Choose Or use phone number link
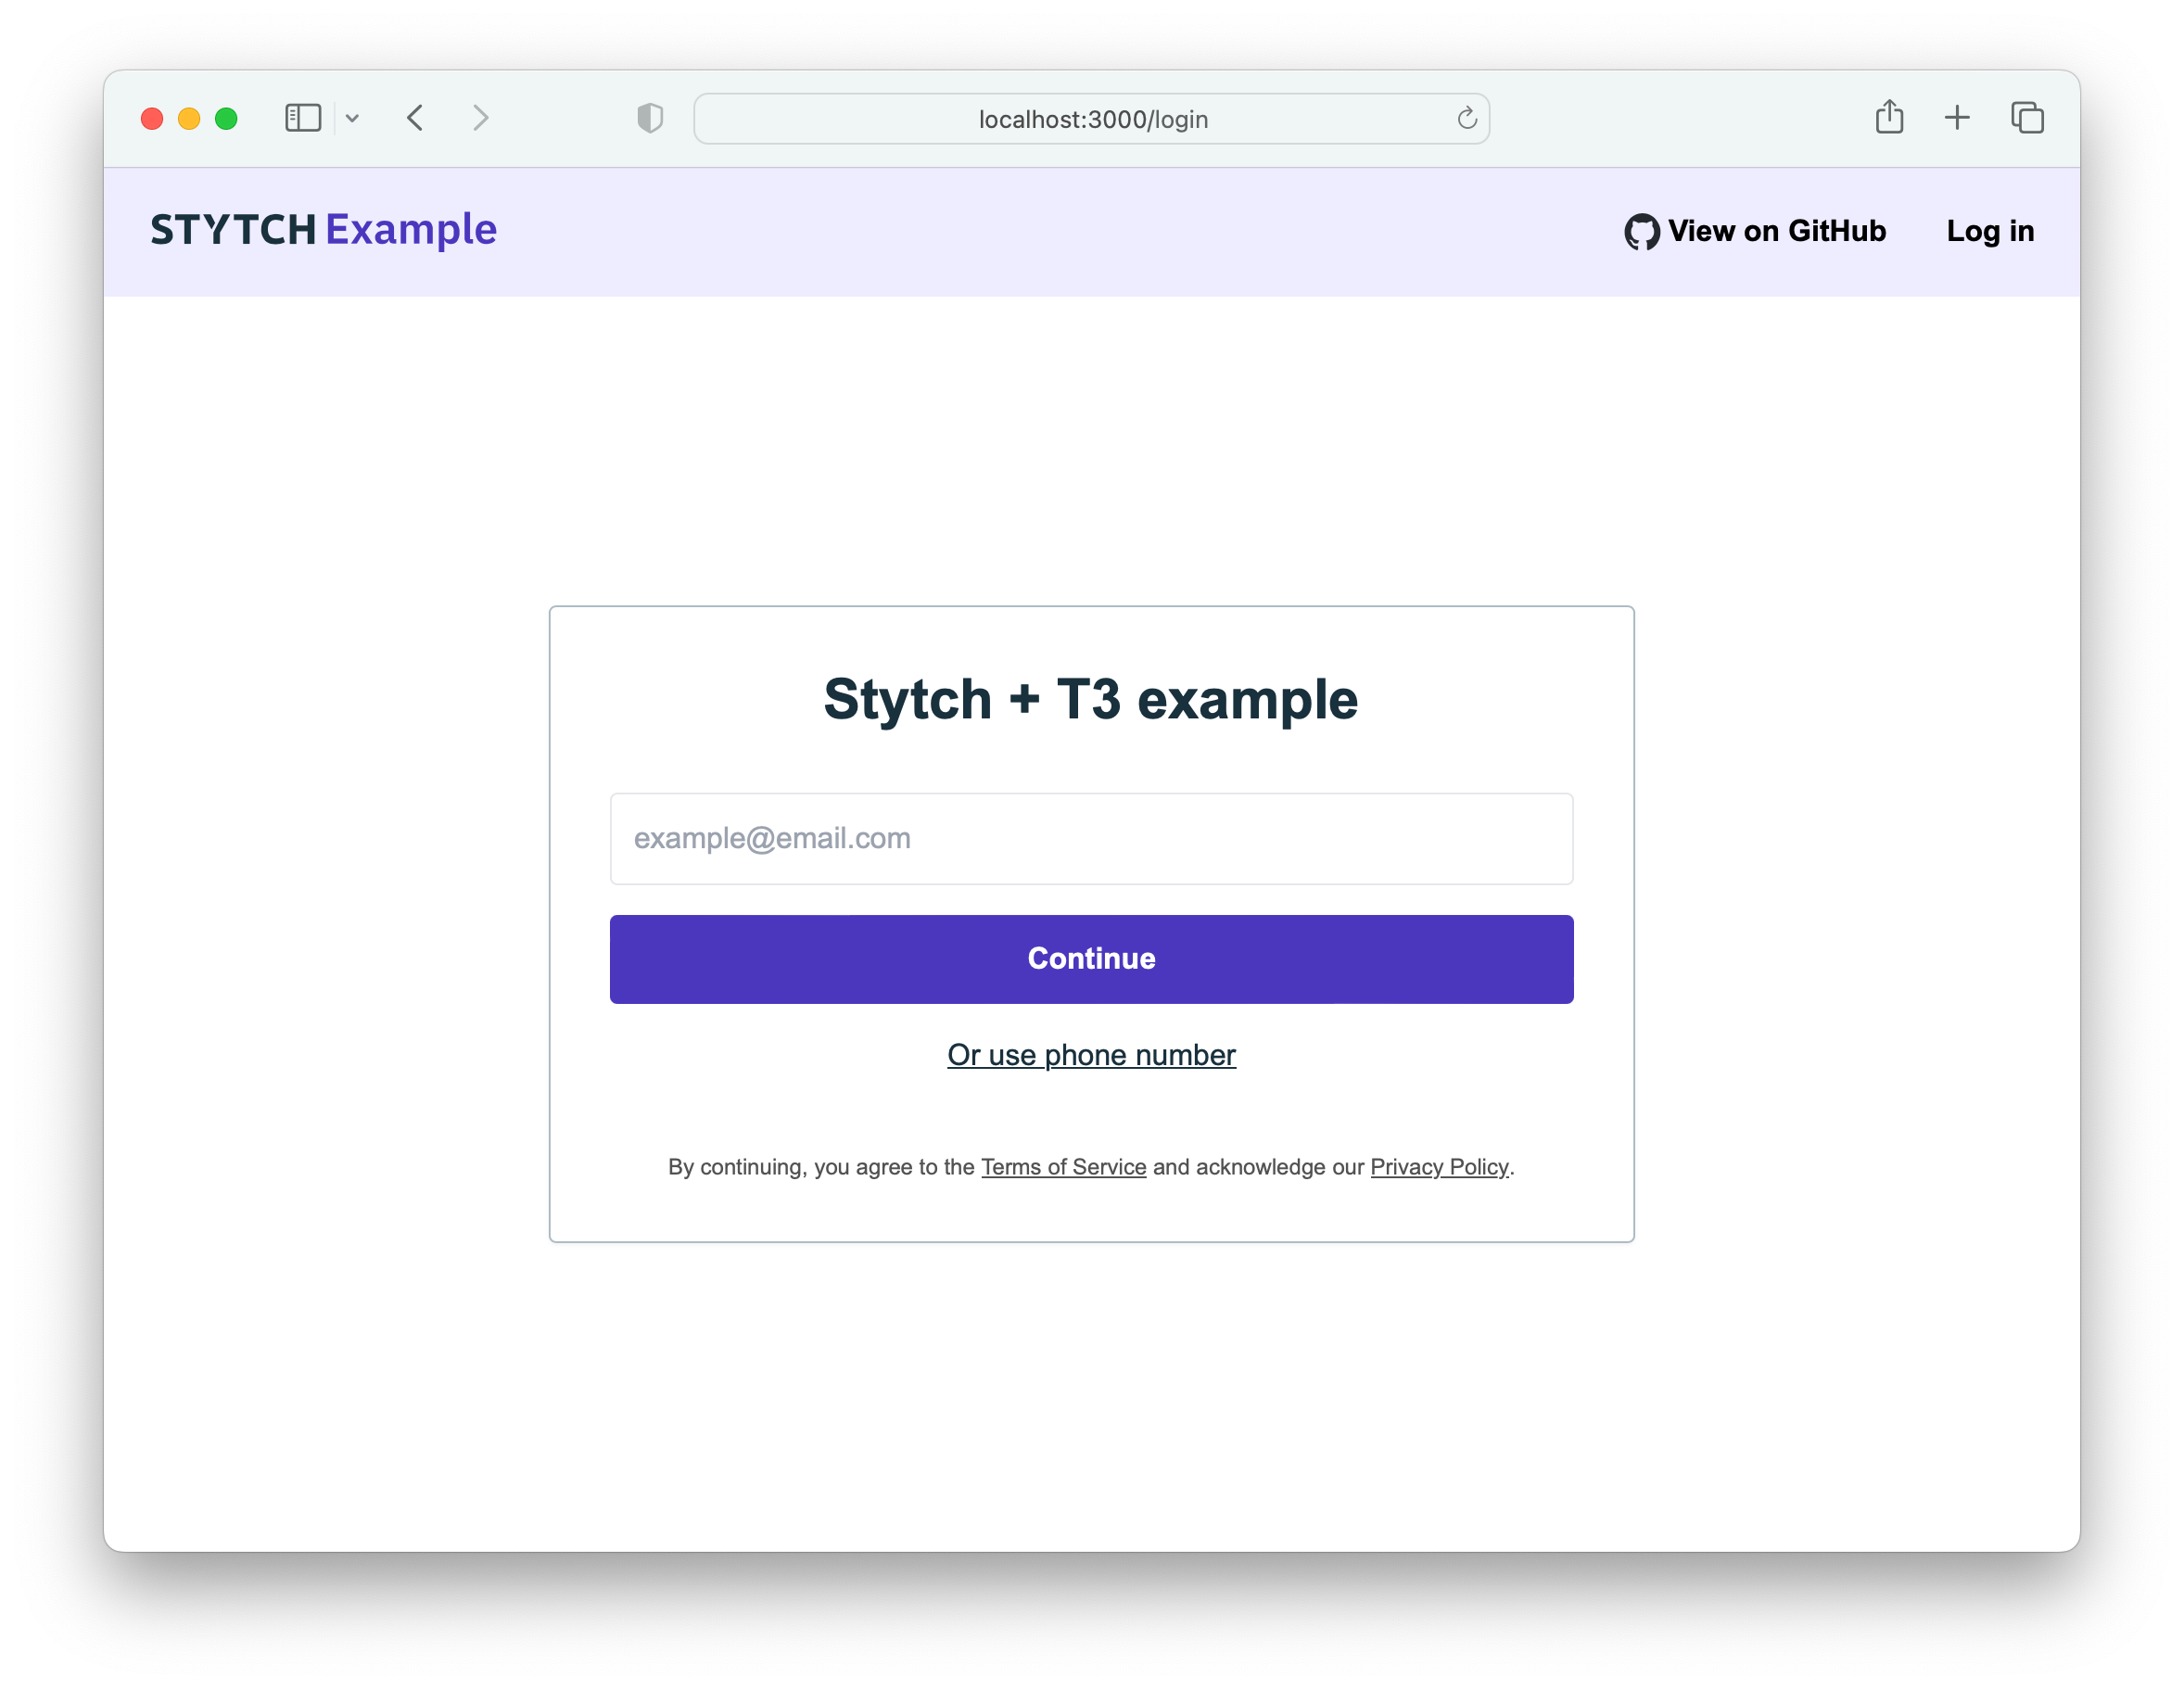The image size is (2184, 1689). (1092, 1055)
